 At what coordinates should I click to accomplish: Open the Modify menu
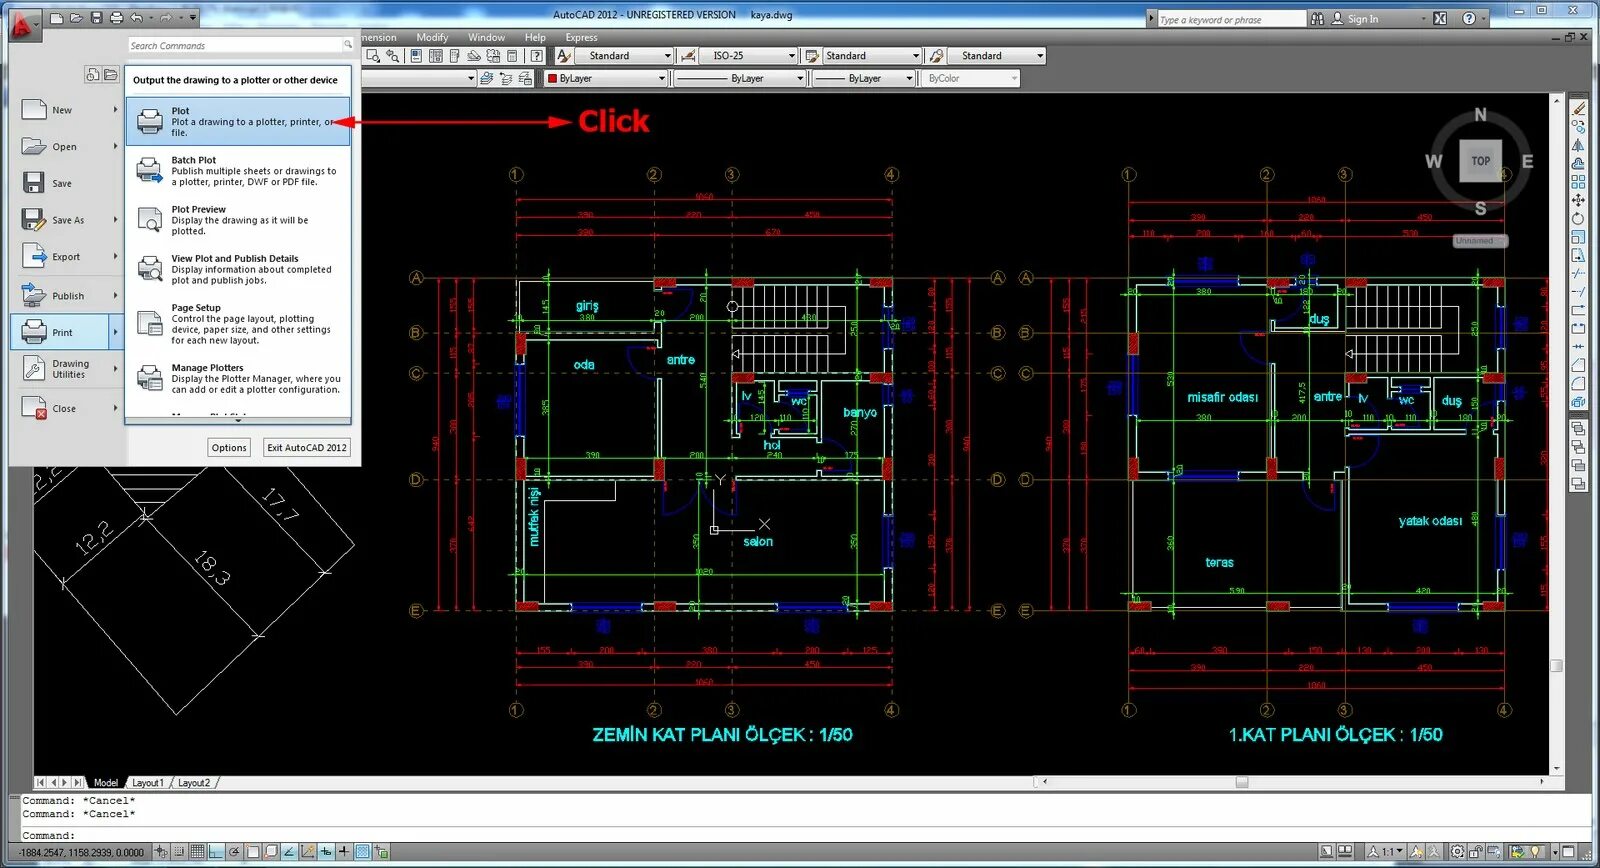point(432,37)
